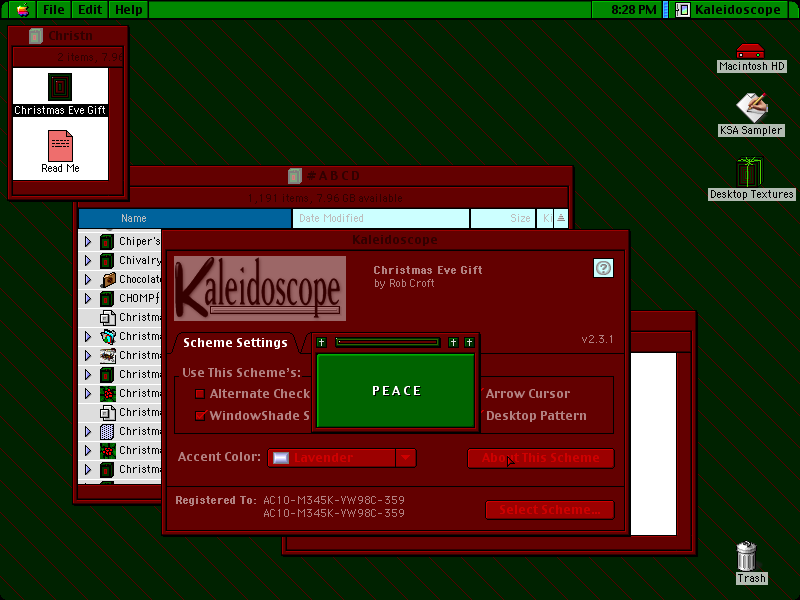Screen dimensions: 800x600
Task: Enable the Alternate Check checkbox
Action: pyautogui.click(x=200, y=394)
